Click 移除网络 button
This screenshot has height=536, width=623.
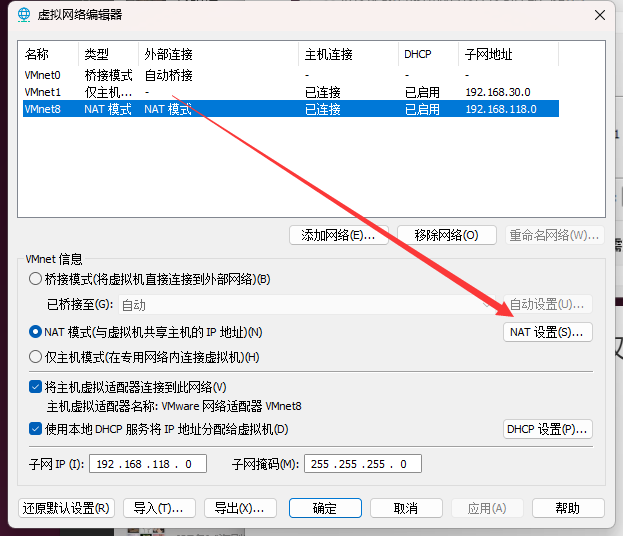(447, 235)
